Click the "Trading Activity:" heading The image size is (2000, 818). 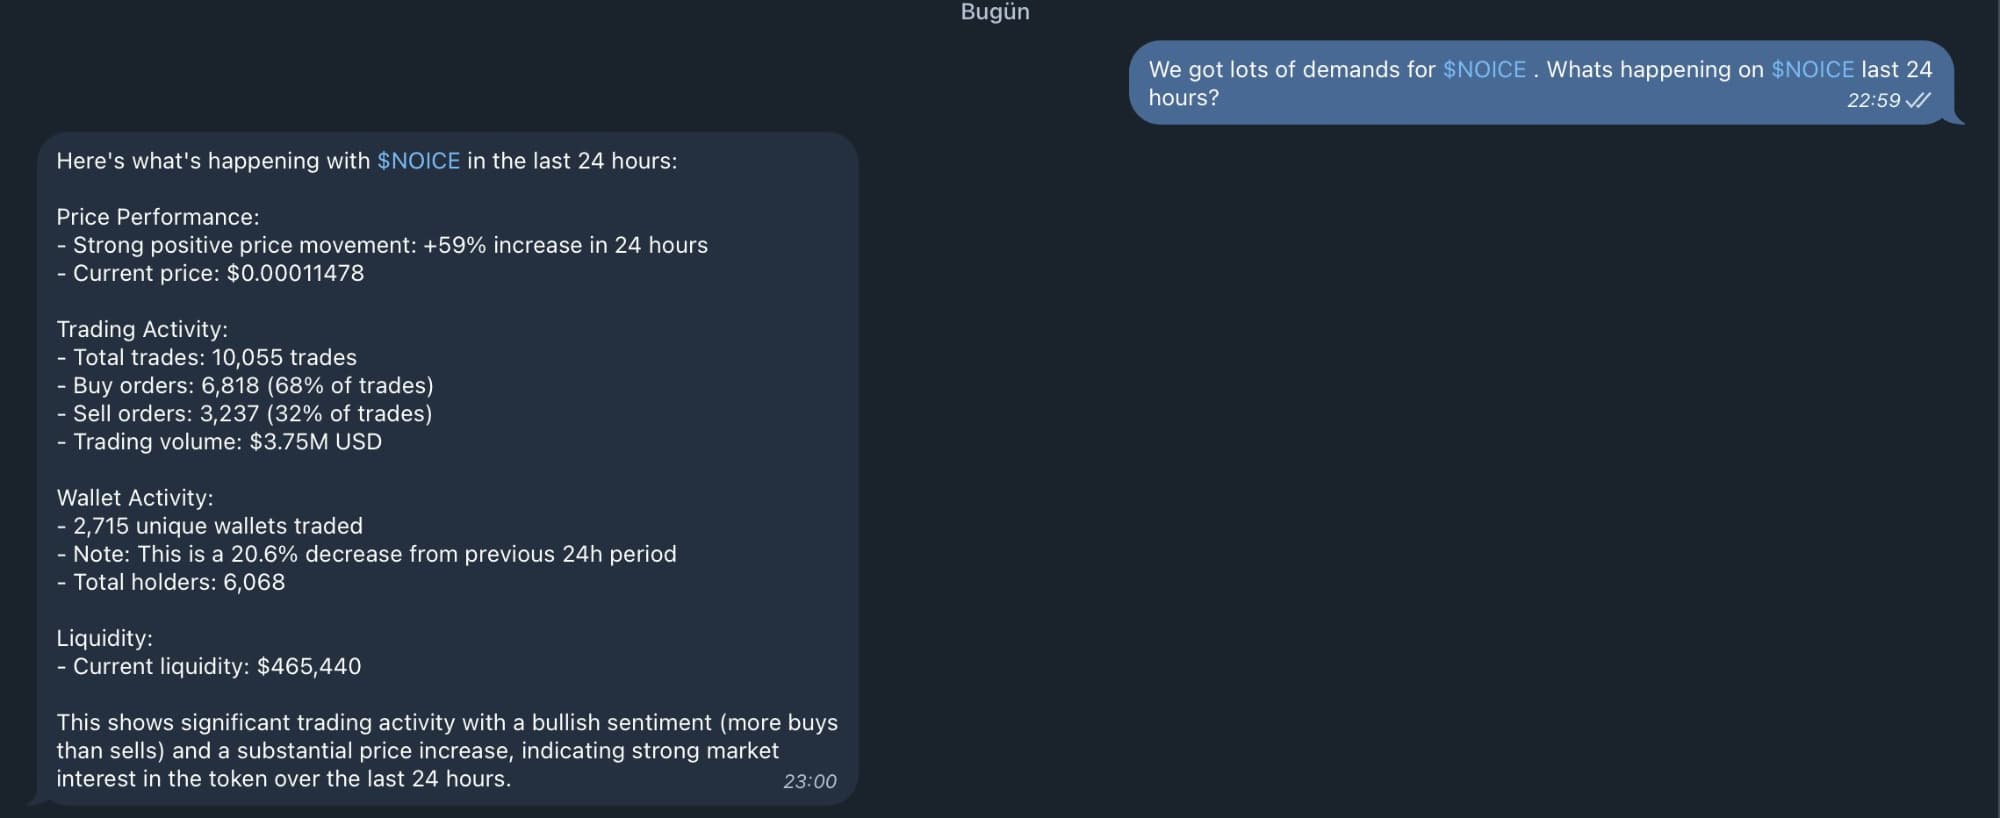click(x=142, y=329)
